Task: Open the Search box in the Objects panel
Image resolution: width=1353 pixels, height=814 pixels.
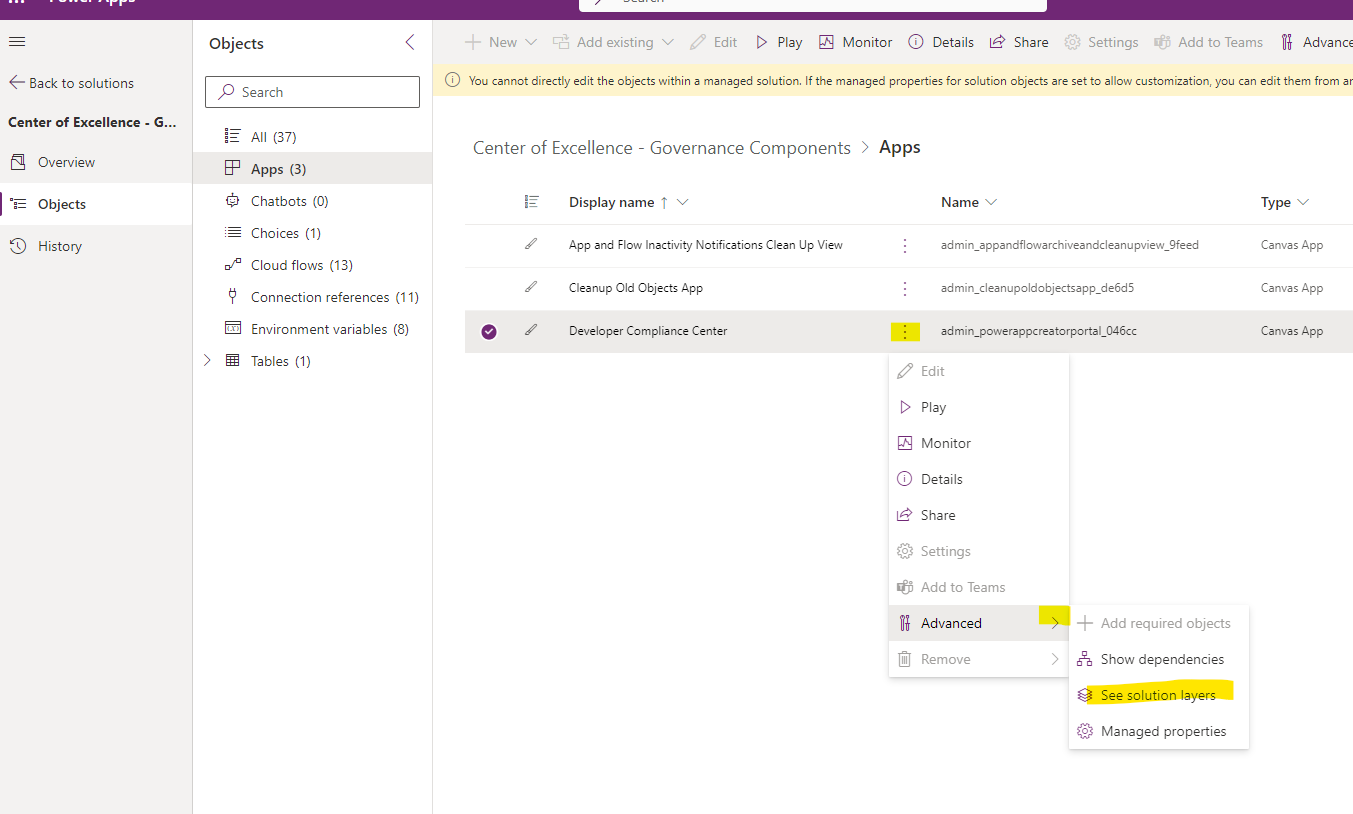Action: coord(311,92)
